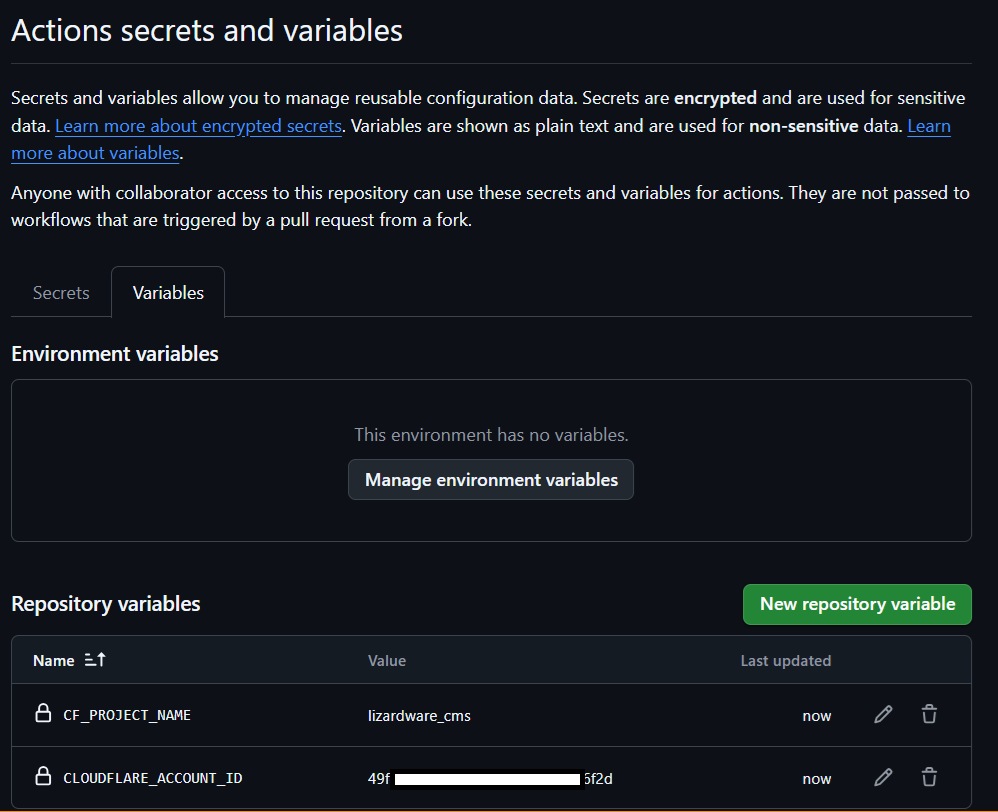The width and height of the screenshot is (998, 812).
Task: Select the lock icon beside CLOUDFLARE_ACCOUNT_ID
Action: tap(41, 777)
